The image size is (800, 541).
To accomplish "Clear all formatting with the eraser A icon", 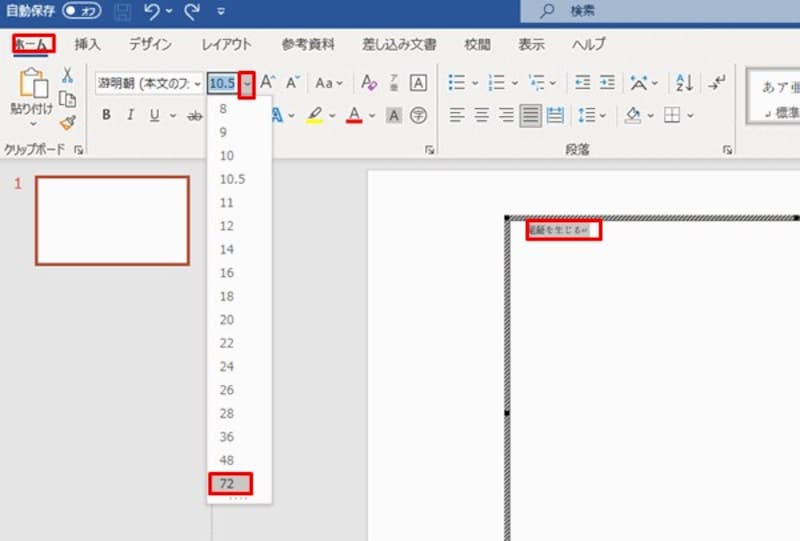I will [369, 82].
